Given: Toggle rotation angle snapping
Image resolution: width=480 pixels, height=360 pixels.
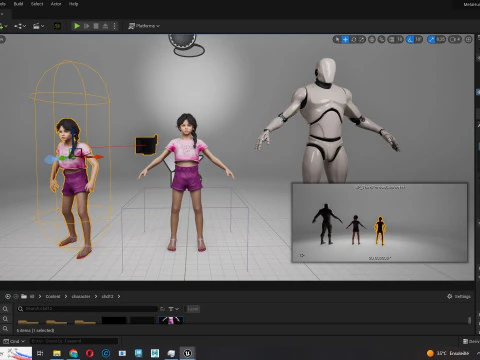Looking at the screenshot, I should click(410, 39).
